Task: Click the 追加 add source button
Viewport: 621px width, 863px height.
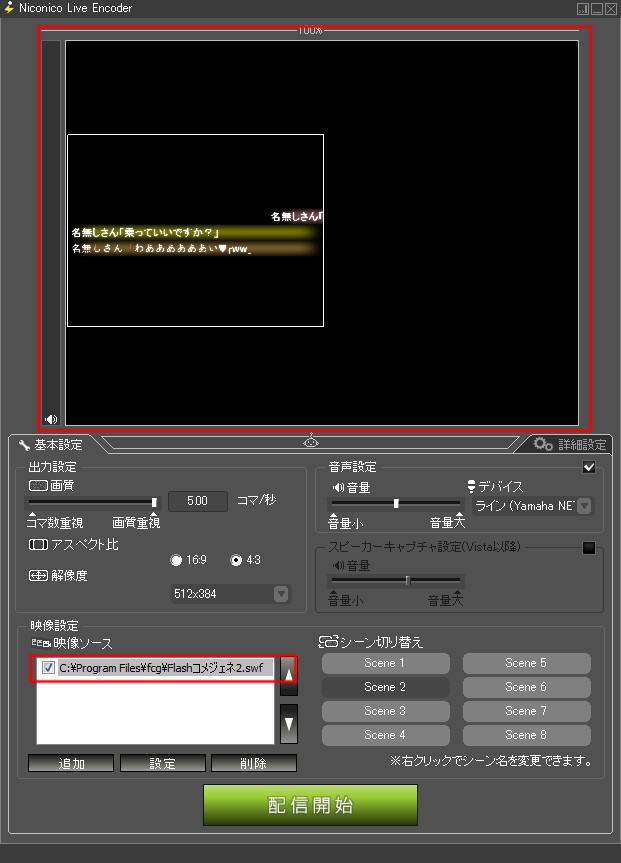Action: point(71,764)
